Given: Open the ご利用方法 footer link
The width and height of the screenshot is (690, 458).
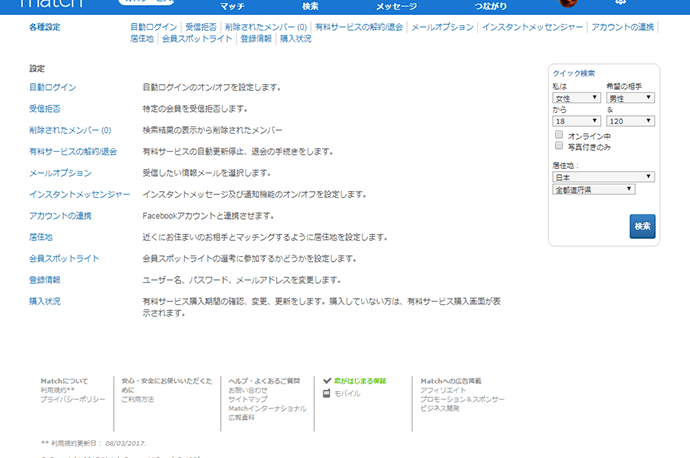Looking at the screenshot, I should (x=138, y=399).
